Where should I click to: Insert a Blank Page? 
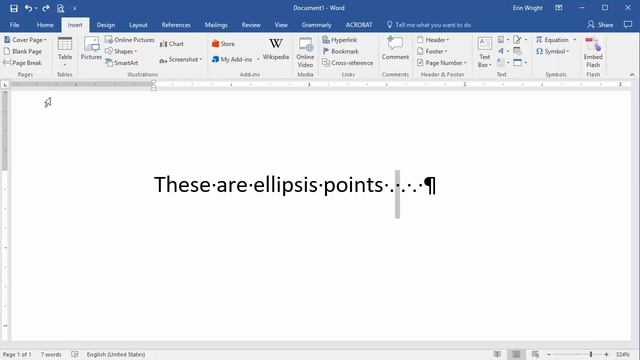(x=23, y=51)
